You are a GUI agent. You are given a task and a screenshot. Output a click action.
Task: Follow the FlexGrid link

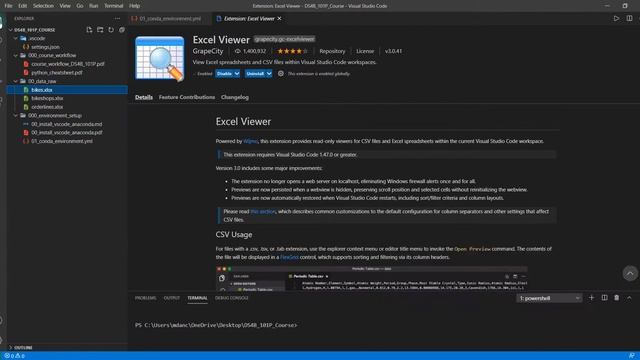pyautogui.click(x=289, y=257)
